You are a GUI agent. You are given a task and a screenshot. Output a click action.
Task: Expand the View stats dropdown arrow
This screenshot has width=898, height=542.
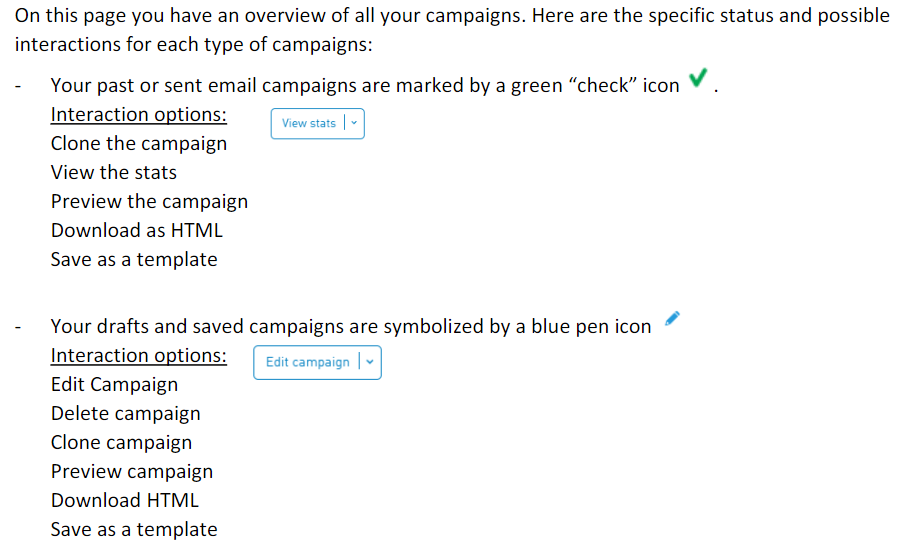coord(354,123)
